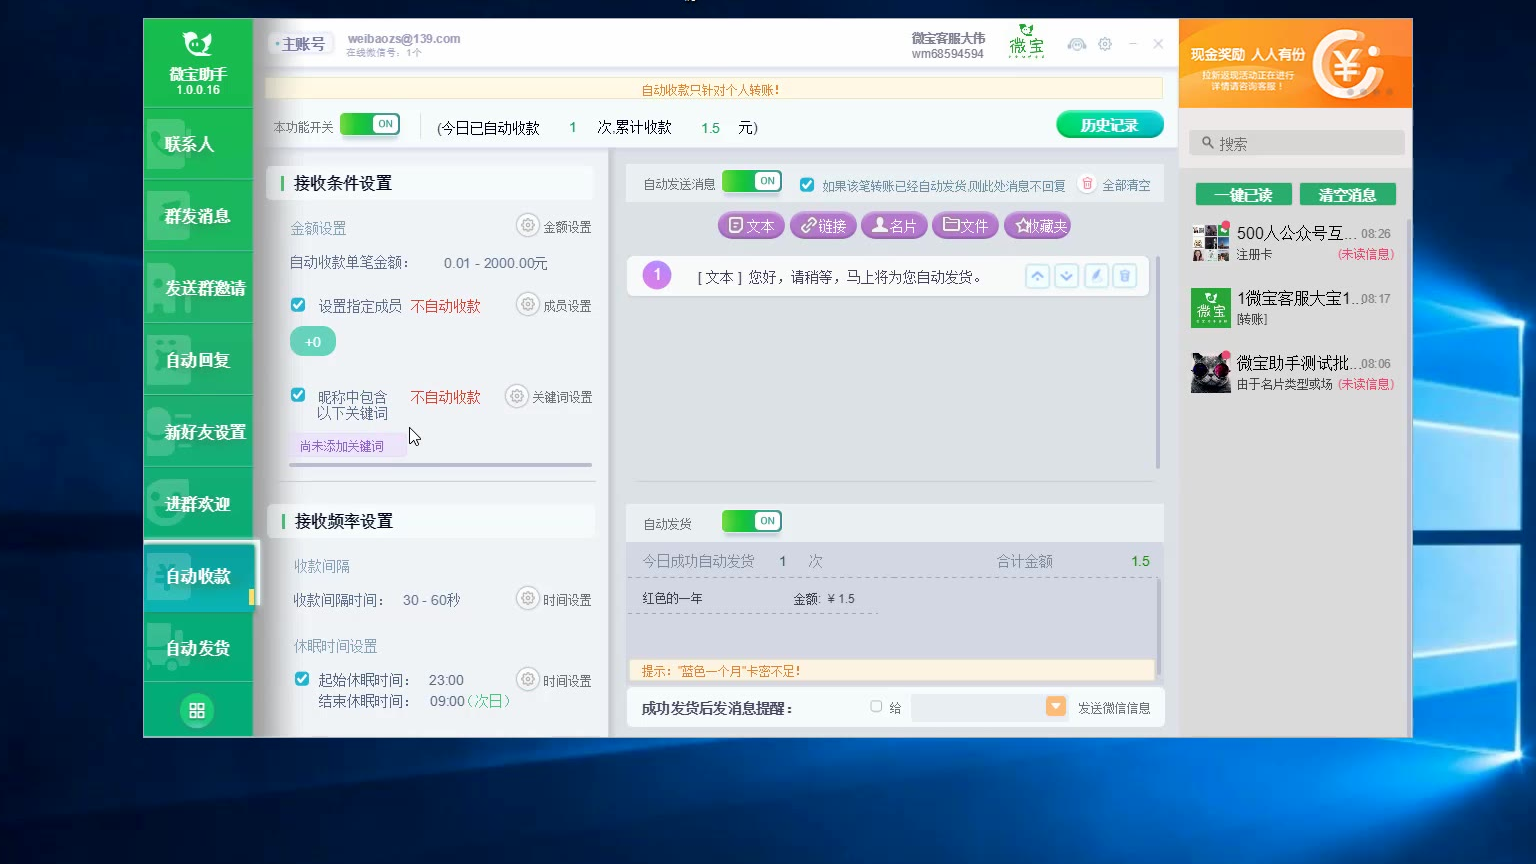Click the grid menu icon at sidebar bottom
Image resolution: width=1536 pixels, height=864 pixels.
point(197,710)
